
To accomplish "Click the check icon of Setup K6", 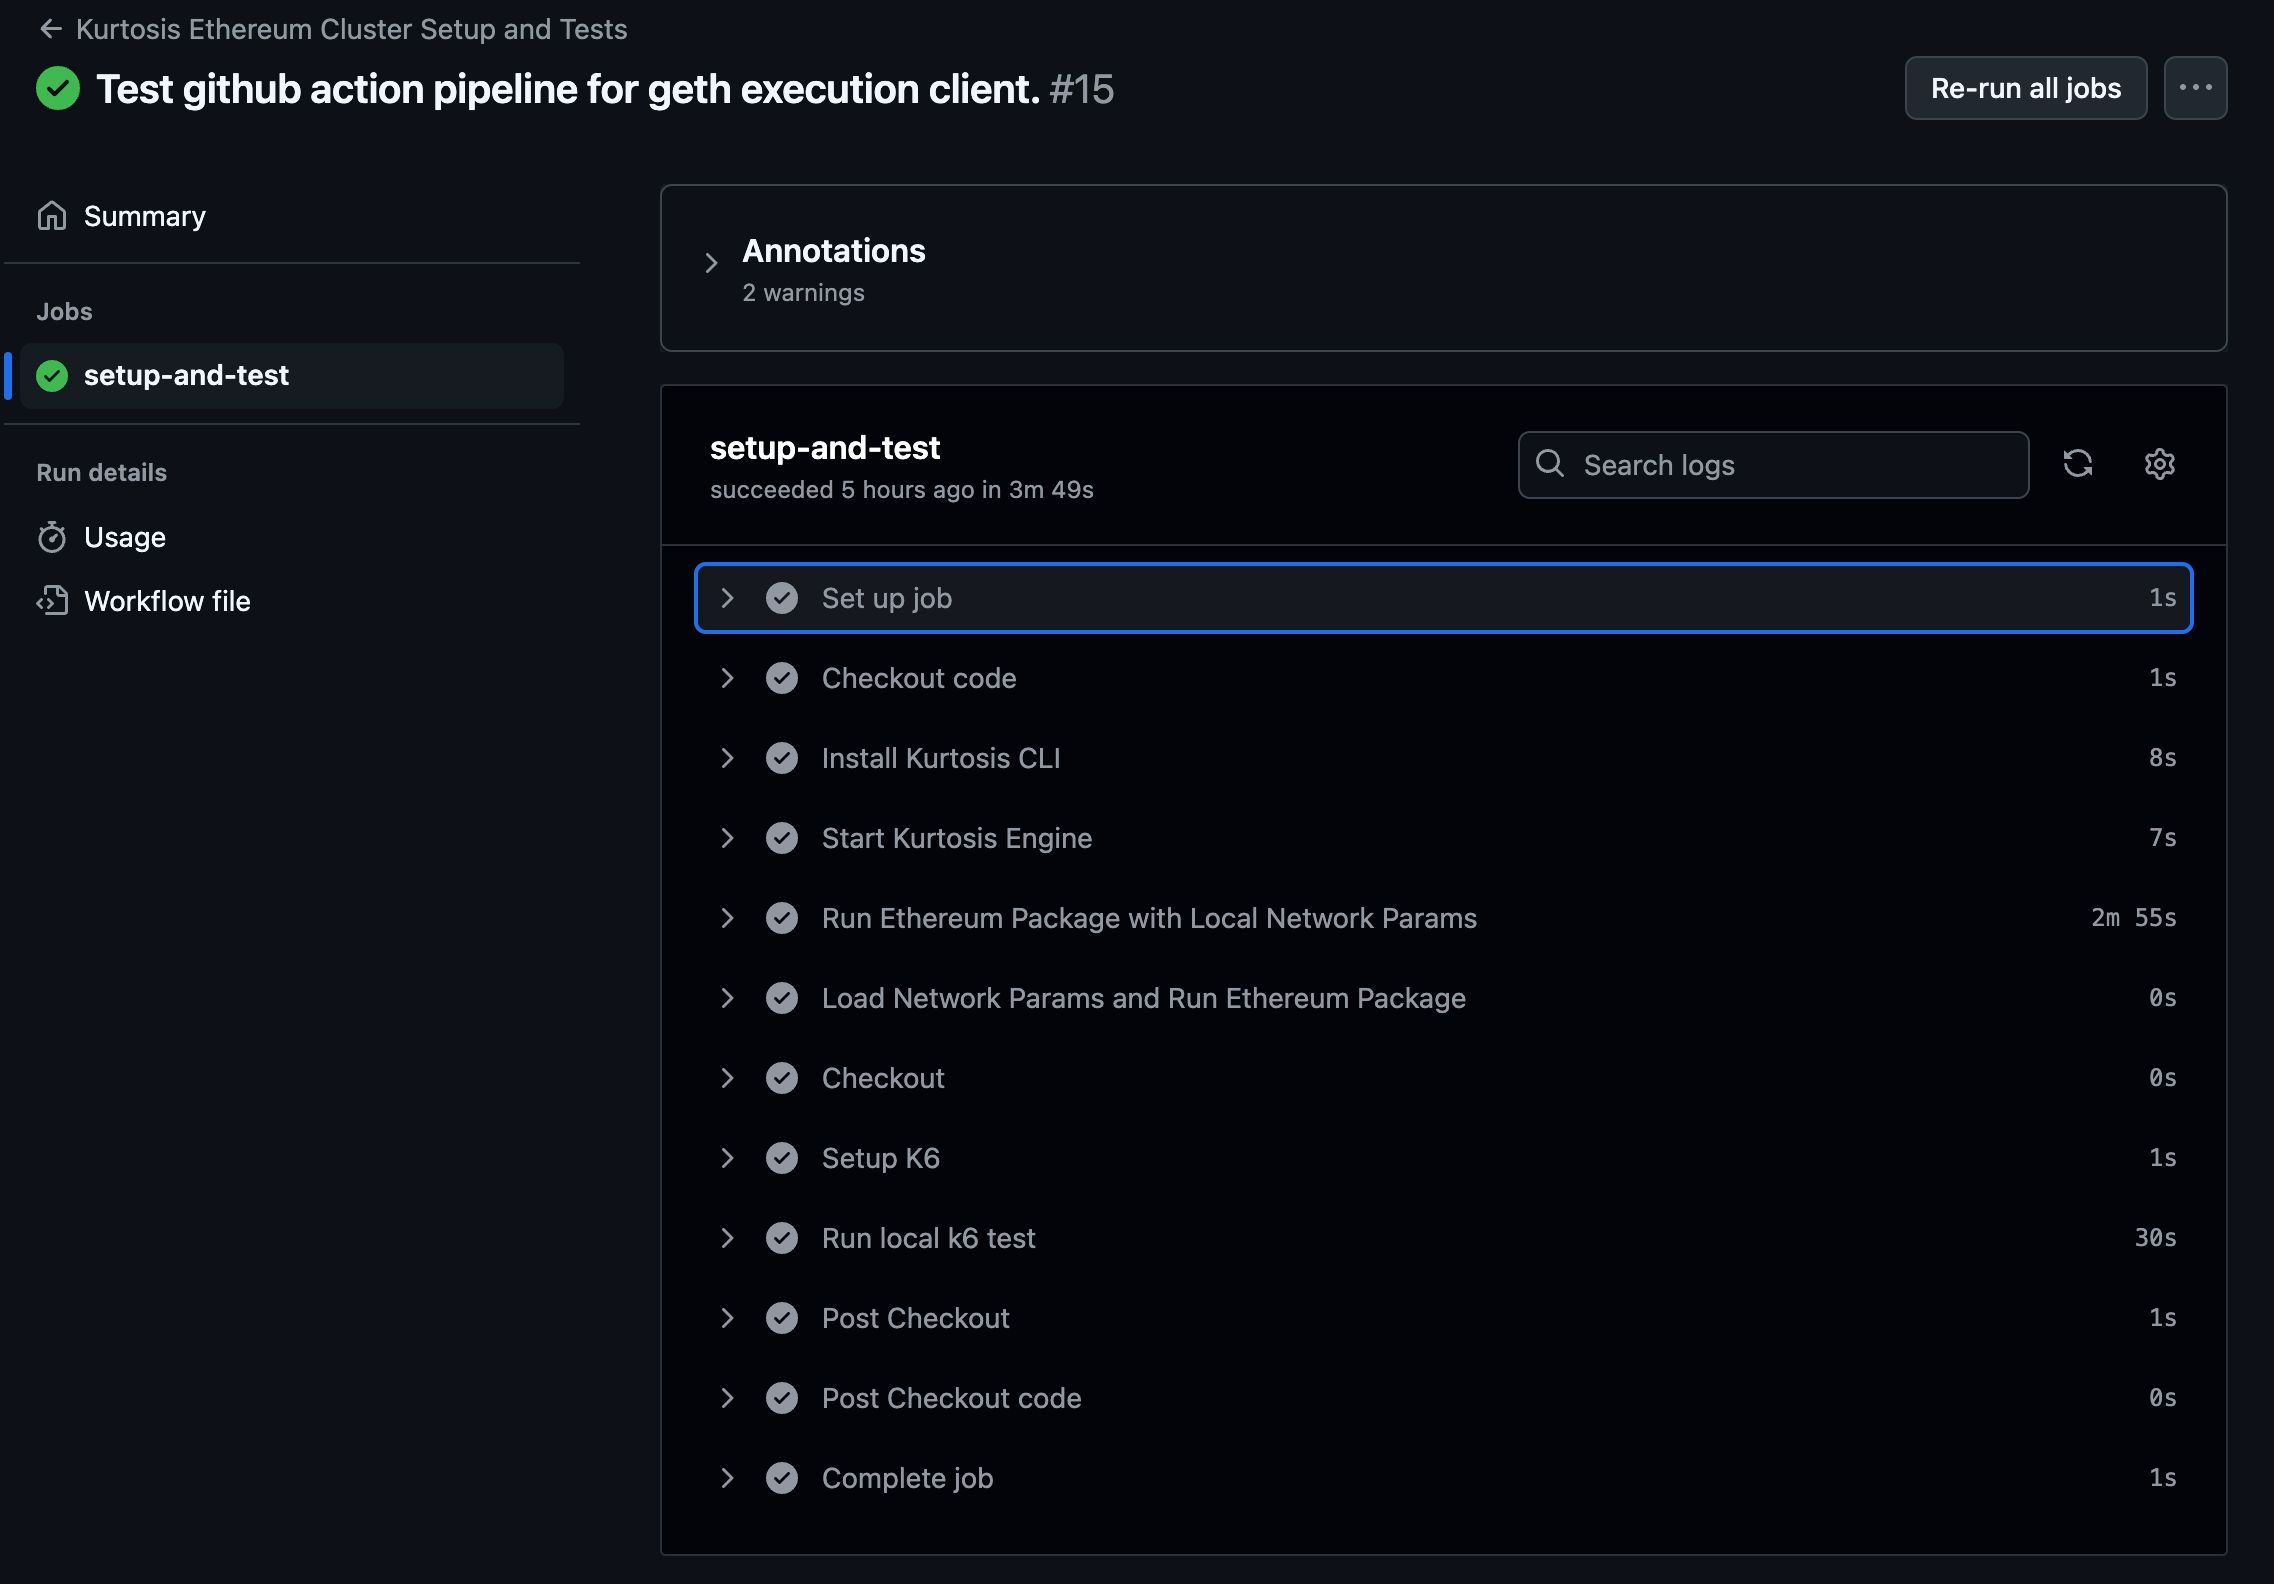I will coord(782,1158).
